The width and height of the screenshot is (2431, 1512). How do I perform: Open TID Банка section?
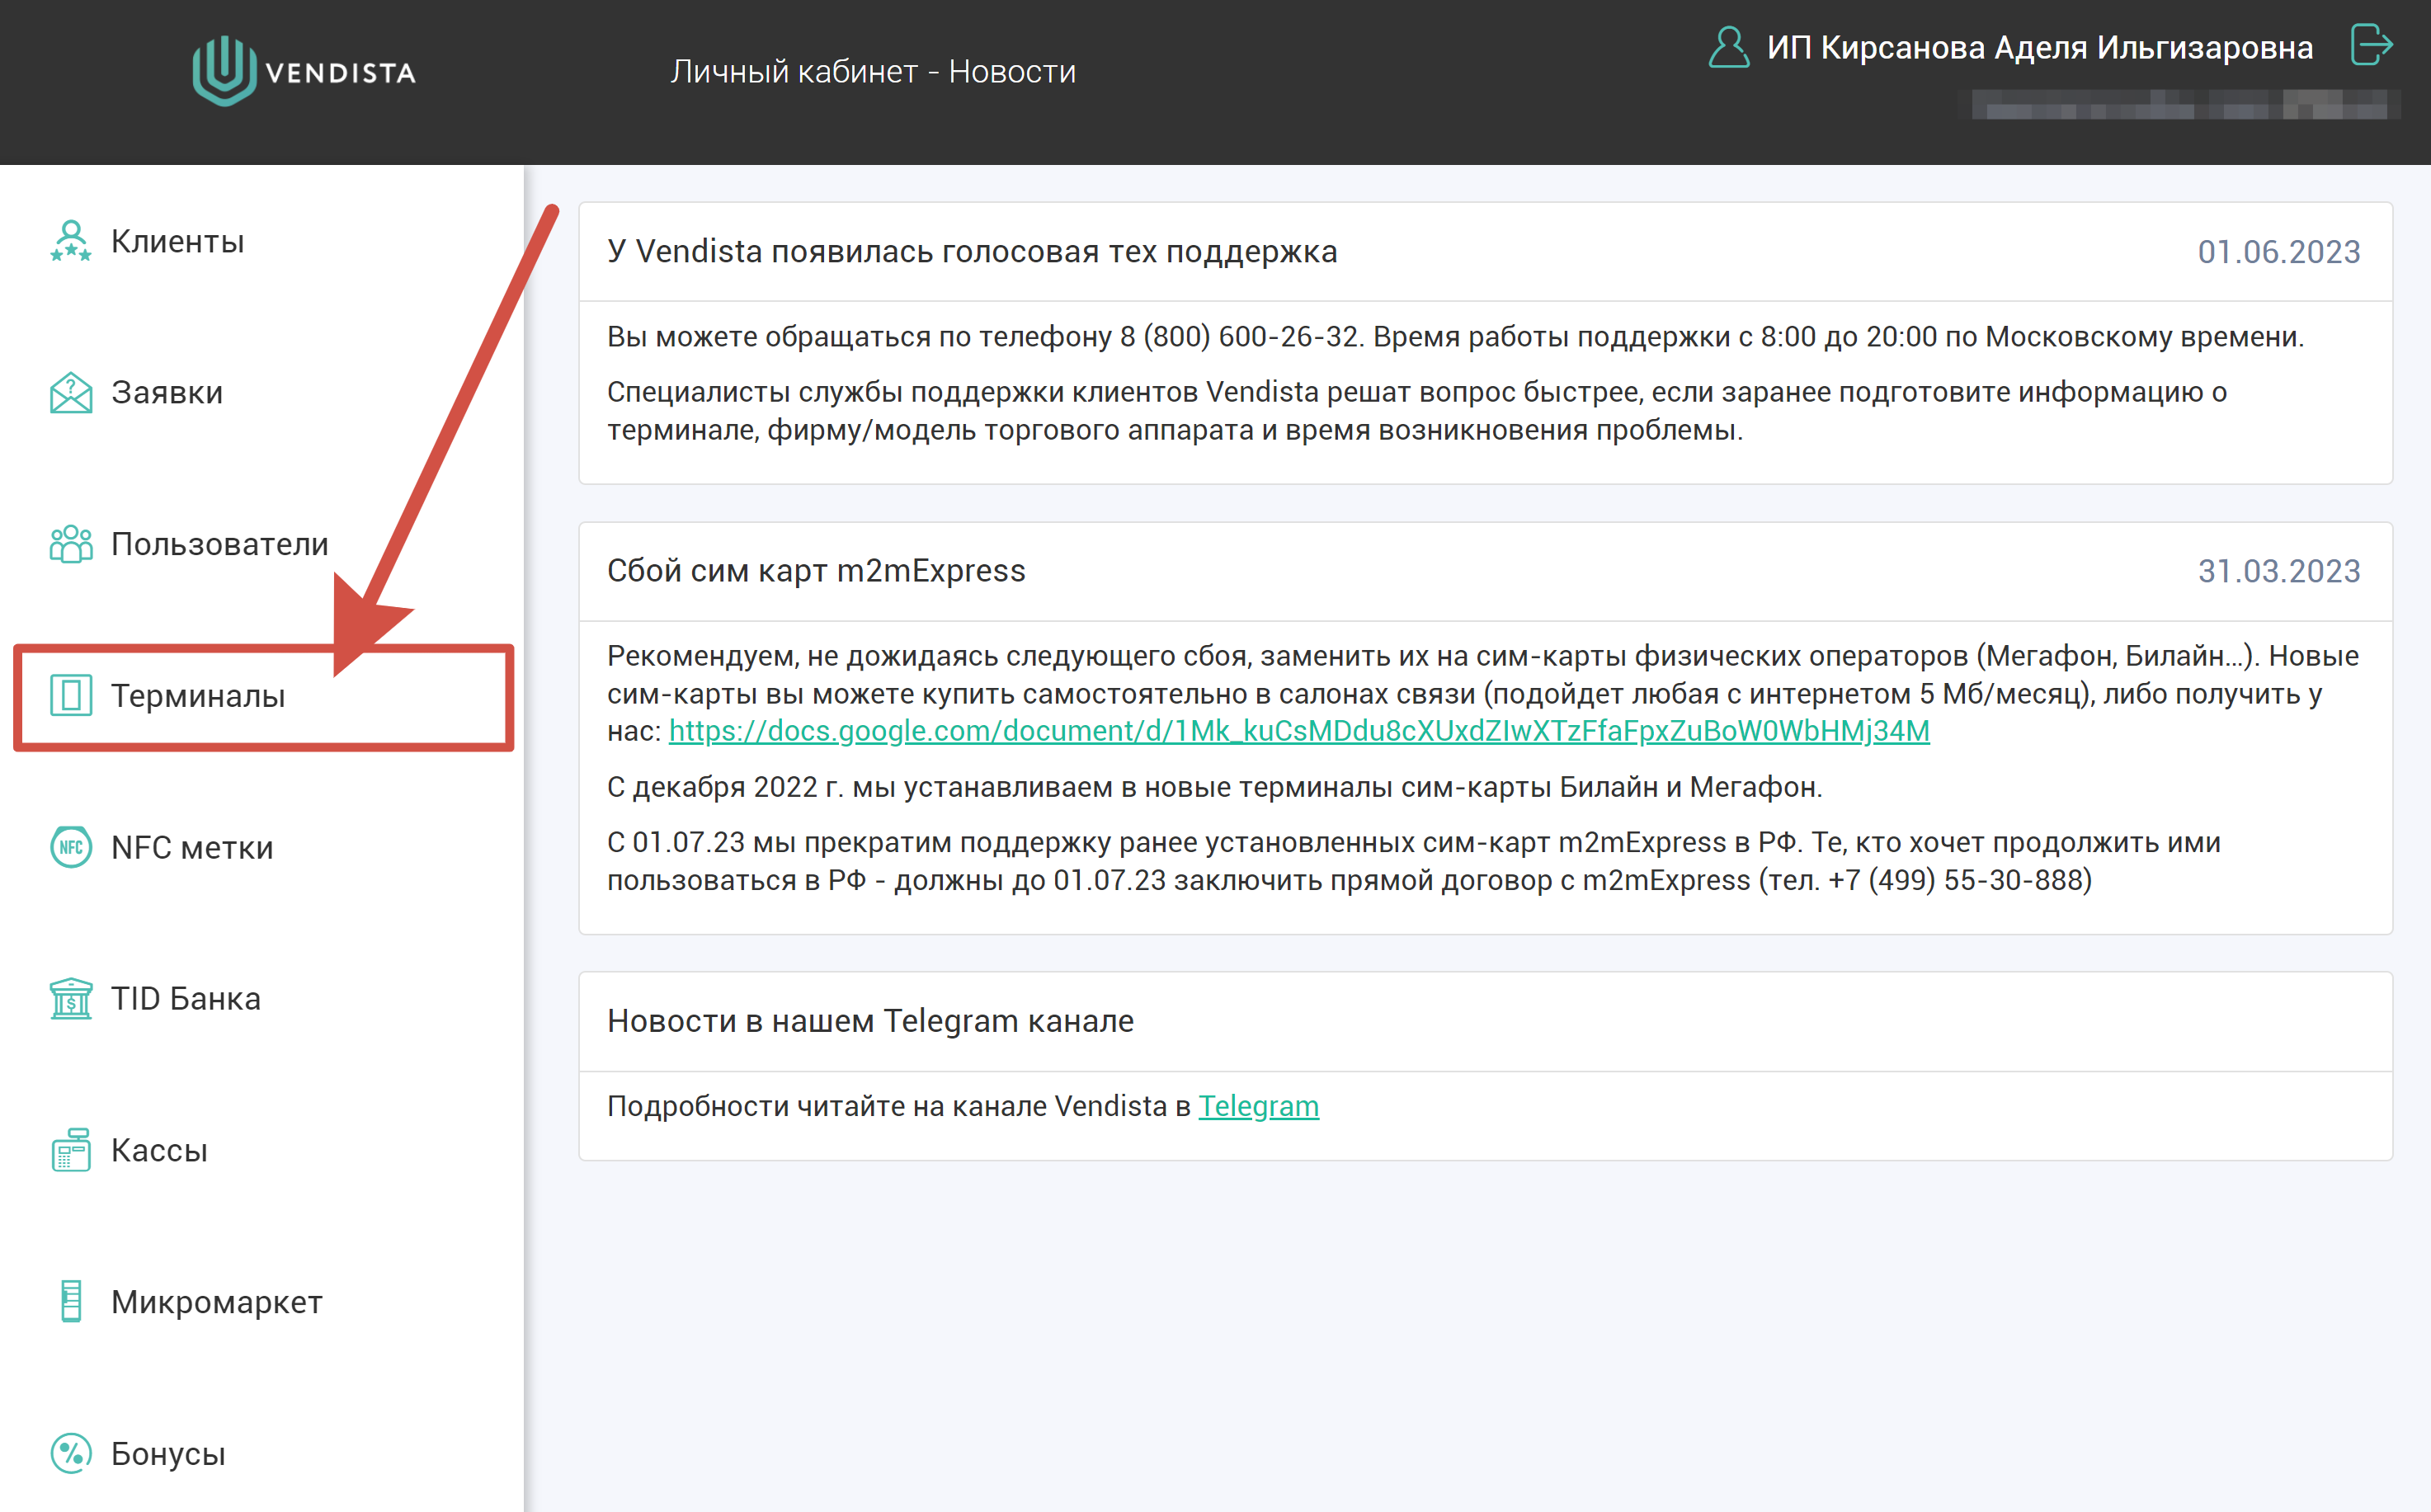pos(185,998)
